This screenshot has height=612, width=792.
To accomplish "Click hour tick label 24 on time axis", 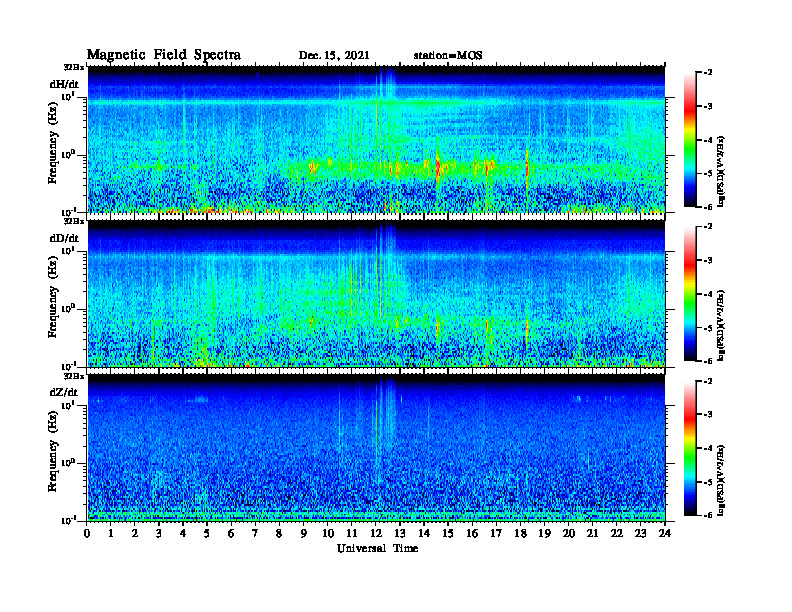I will click(664, 534).
